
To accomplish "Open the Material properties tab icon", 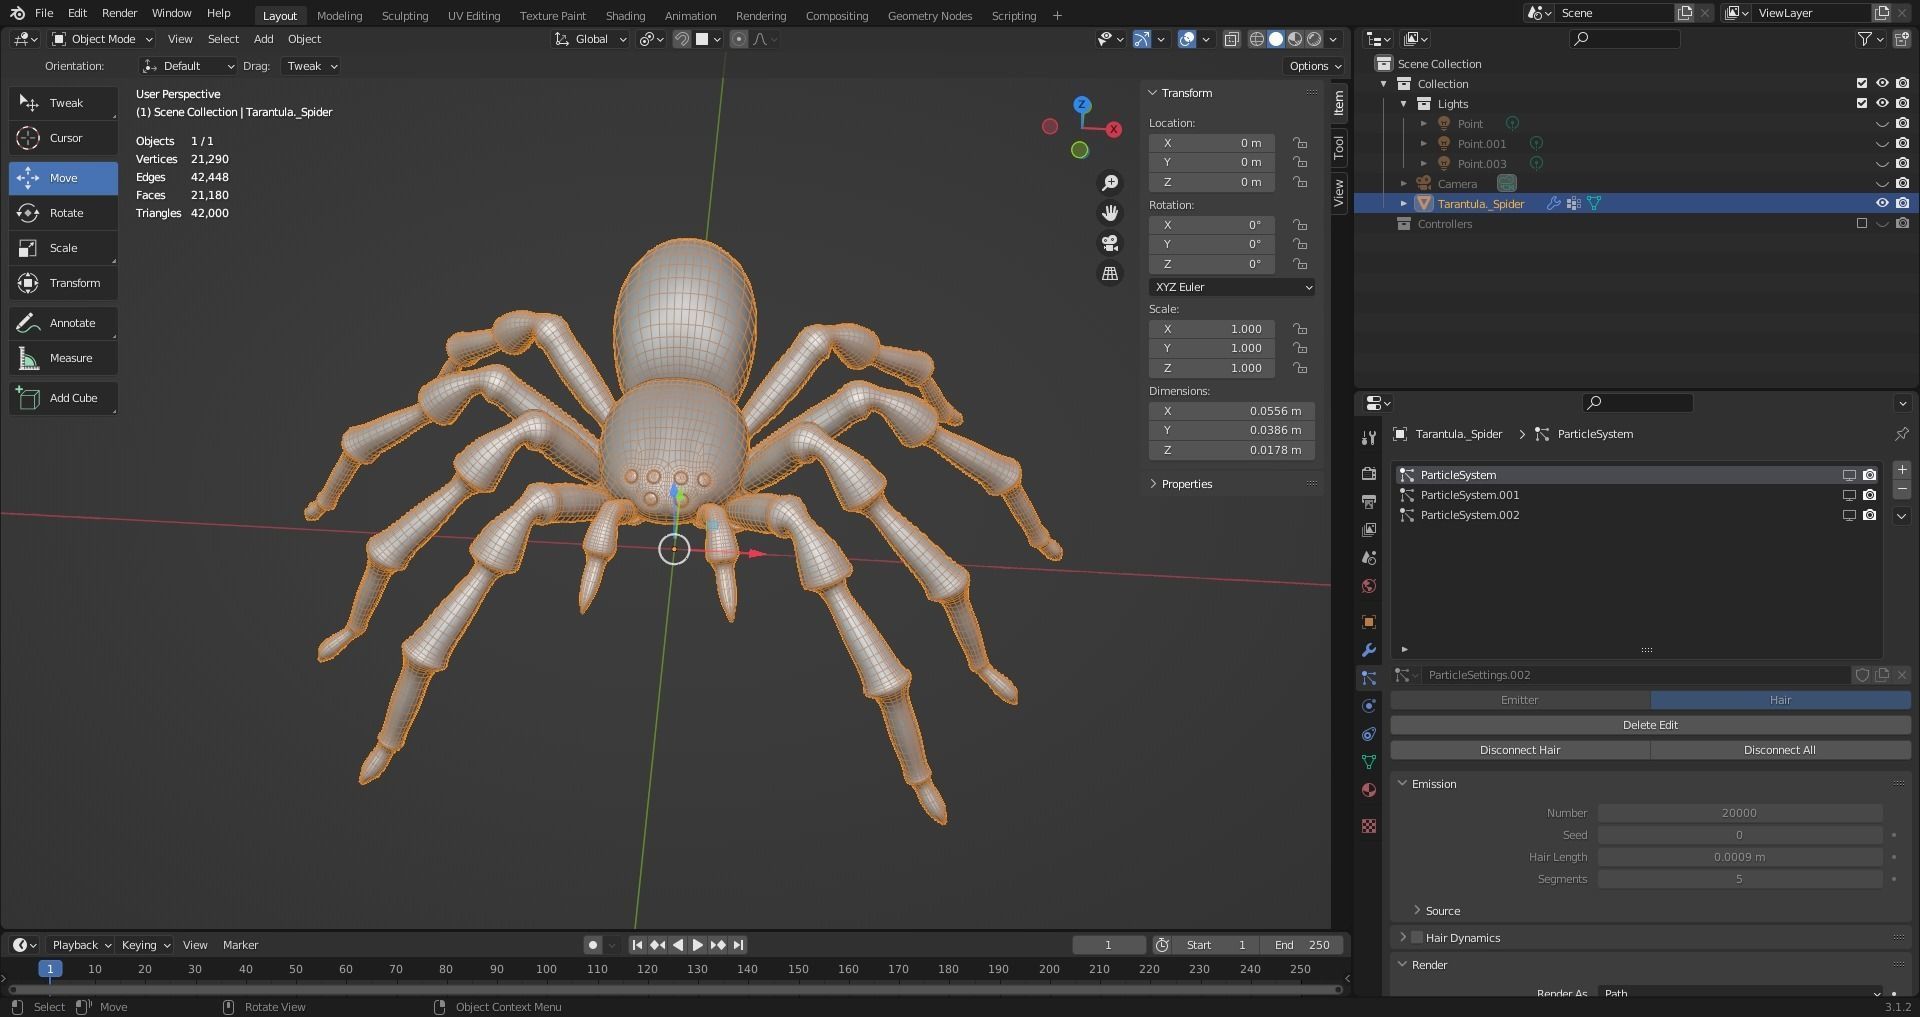I will [1369, 790].
